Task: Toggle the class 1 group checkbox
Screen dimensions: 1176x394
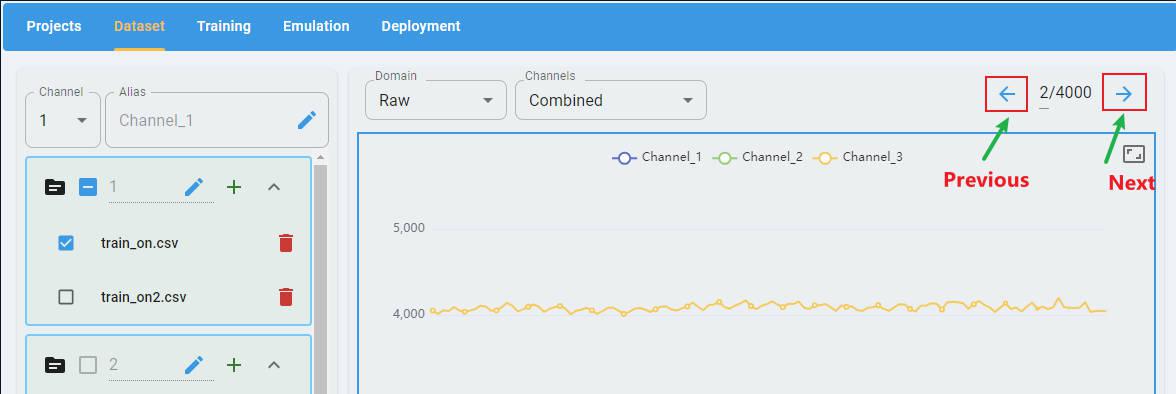Action: click(x=88, y=187)
